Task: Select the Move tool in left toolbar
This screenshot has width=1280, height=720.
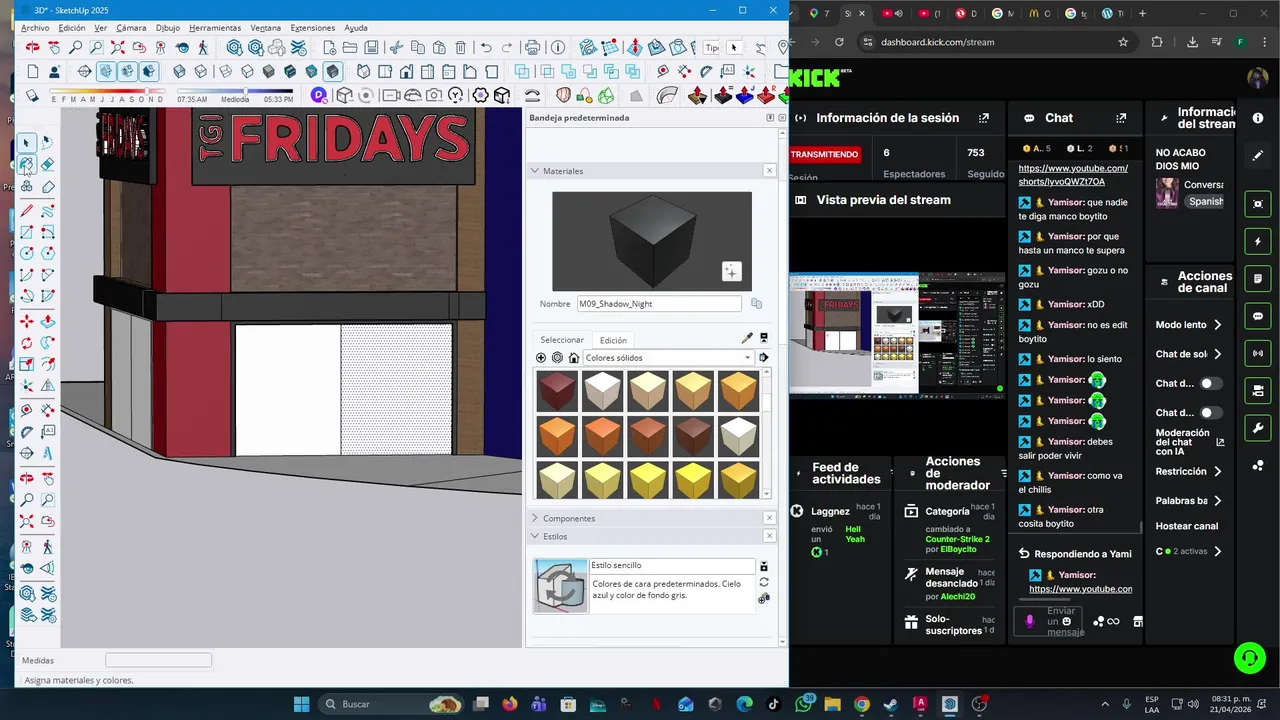Action: click(26, 321)
